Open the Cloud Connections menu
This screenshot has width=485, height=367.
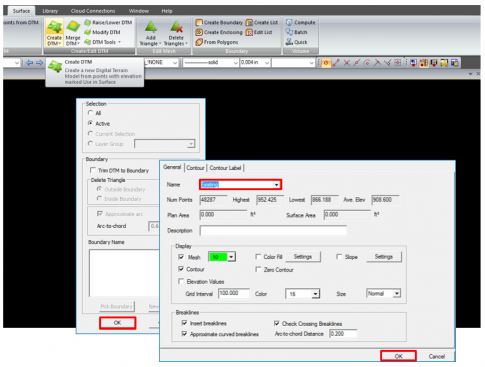(93, 11)
